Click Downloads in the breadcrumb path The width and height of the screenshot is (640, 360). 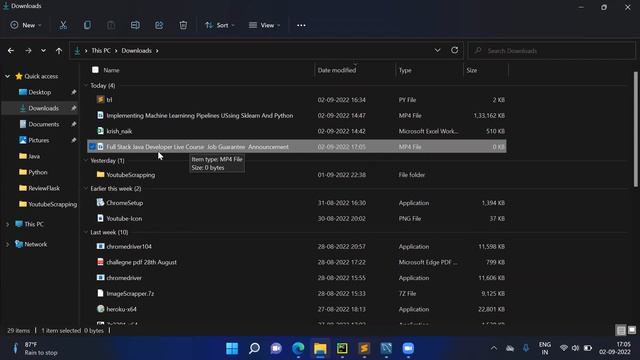tap(136, 51)
